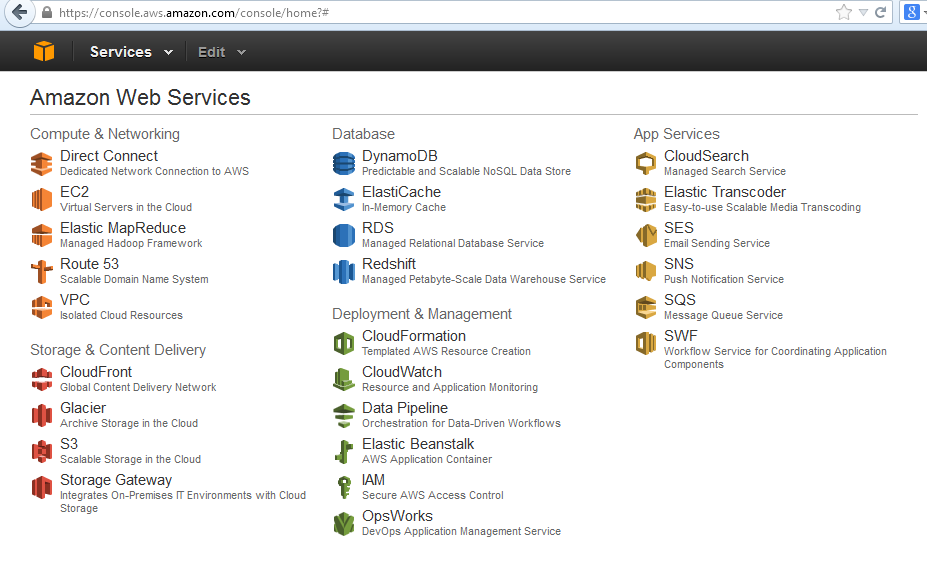Screen dimensions: 927x567
Task: Open the CloudWatch link
Action: coord(402,372)
